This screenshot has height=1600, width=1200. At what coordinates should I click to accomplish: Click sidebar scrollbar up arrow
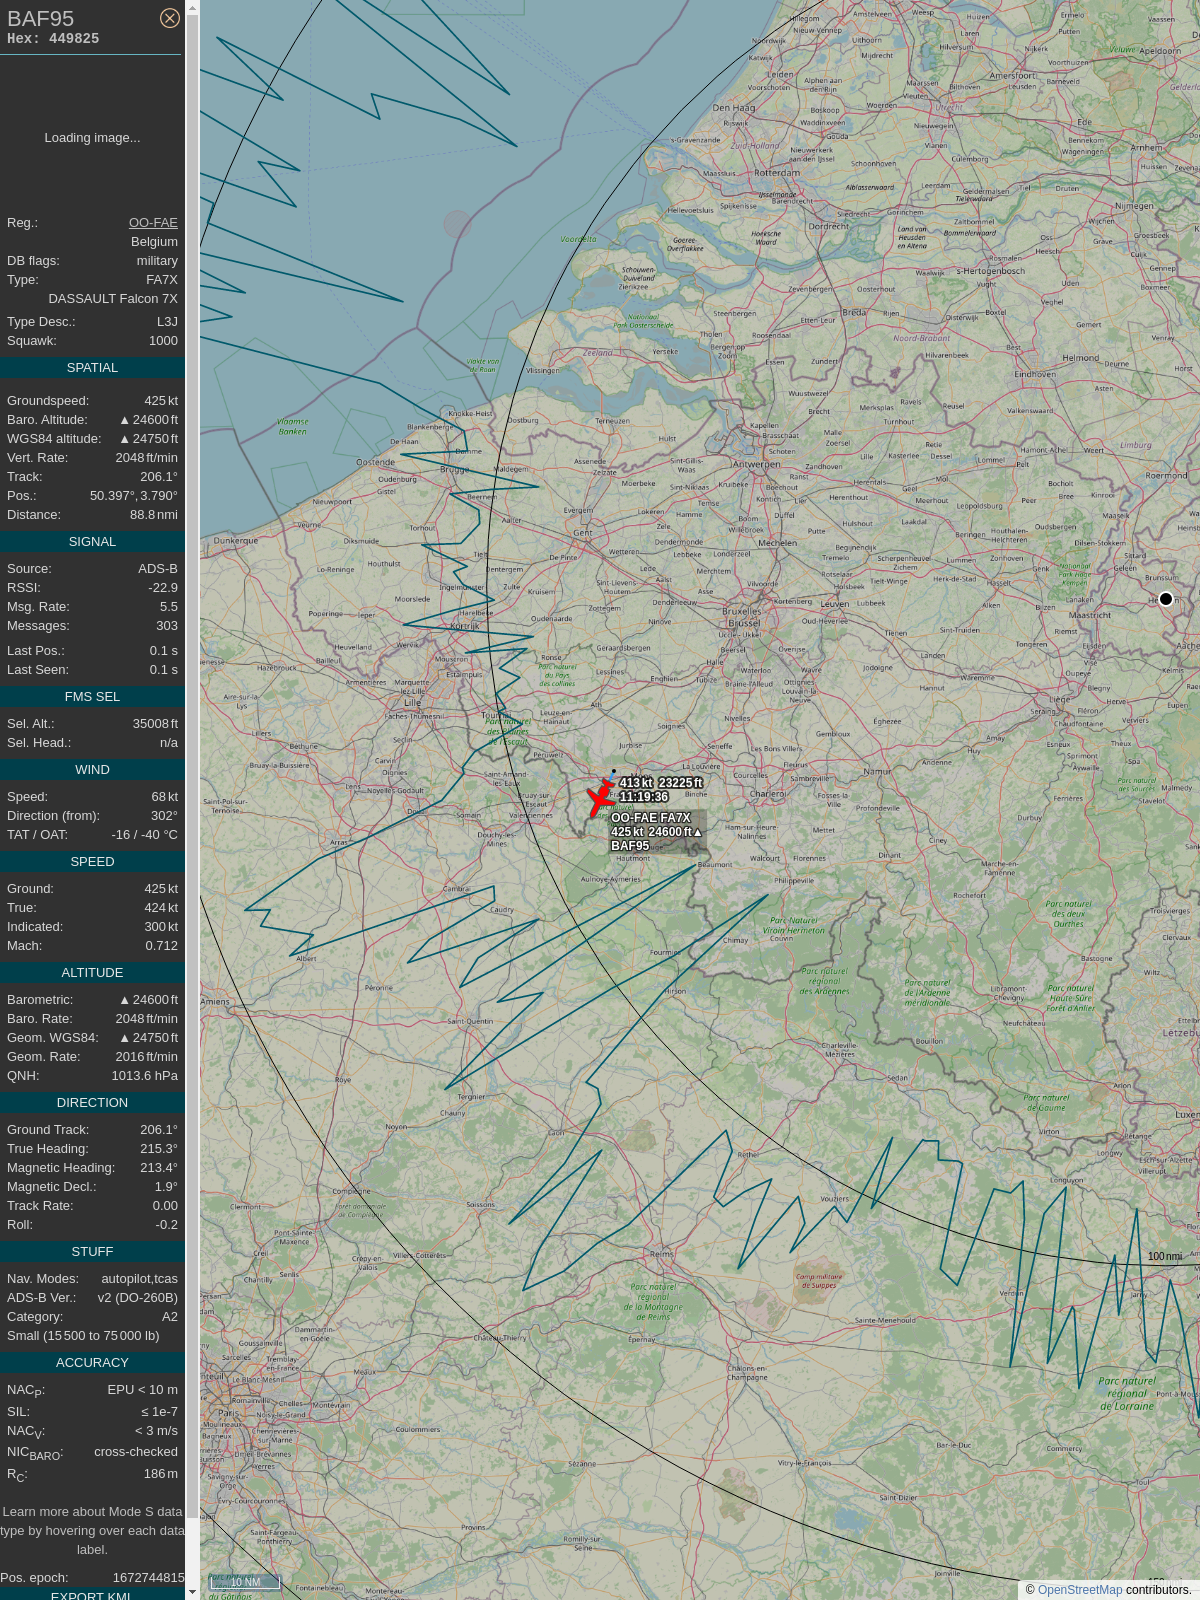point(193,7)
